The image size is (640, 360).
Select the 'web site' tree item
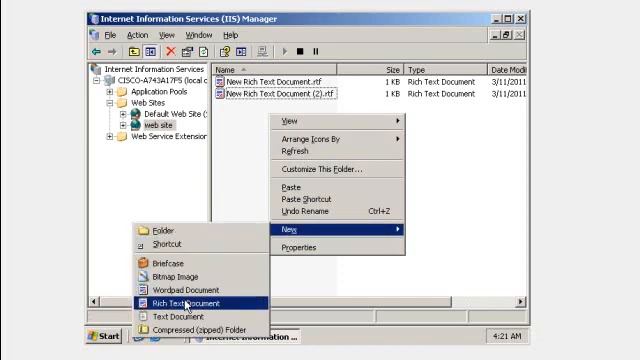[x=158, y=125]
